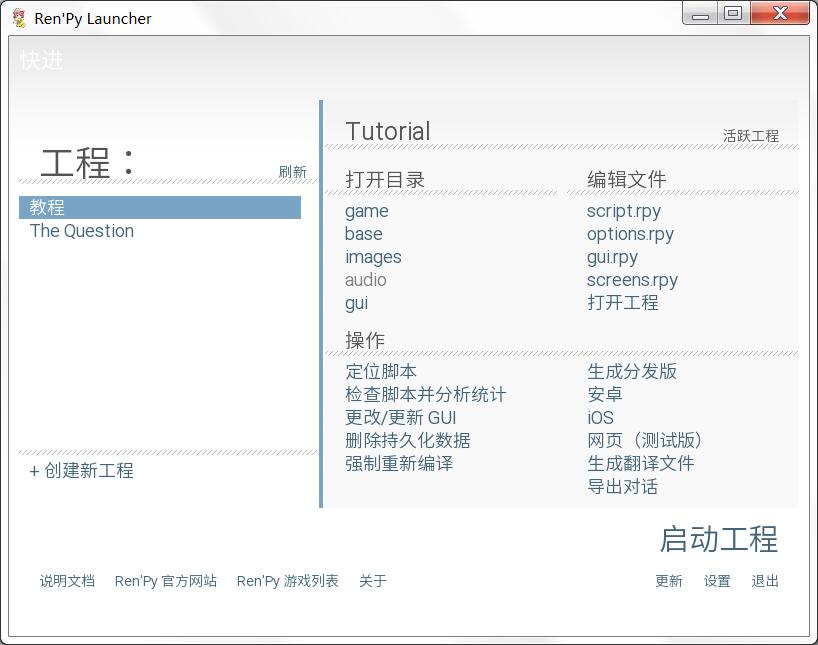This screenshot has height=645, width=818.
Task: Refresh project list via 刷新
Action: pos(292,172)
